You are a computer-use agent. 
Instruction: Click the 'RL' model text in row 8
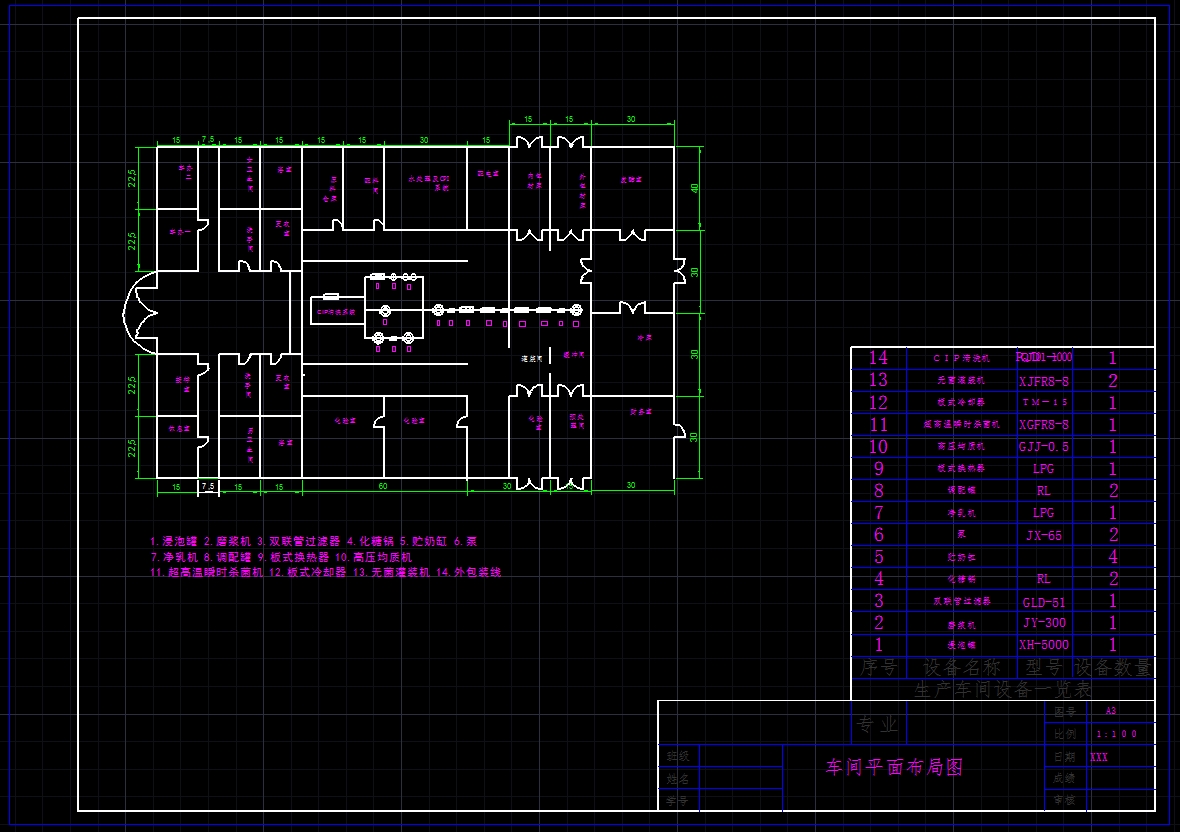tap(1044, 491)
